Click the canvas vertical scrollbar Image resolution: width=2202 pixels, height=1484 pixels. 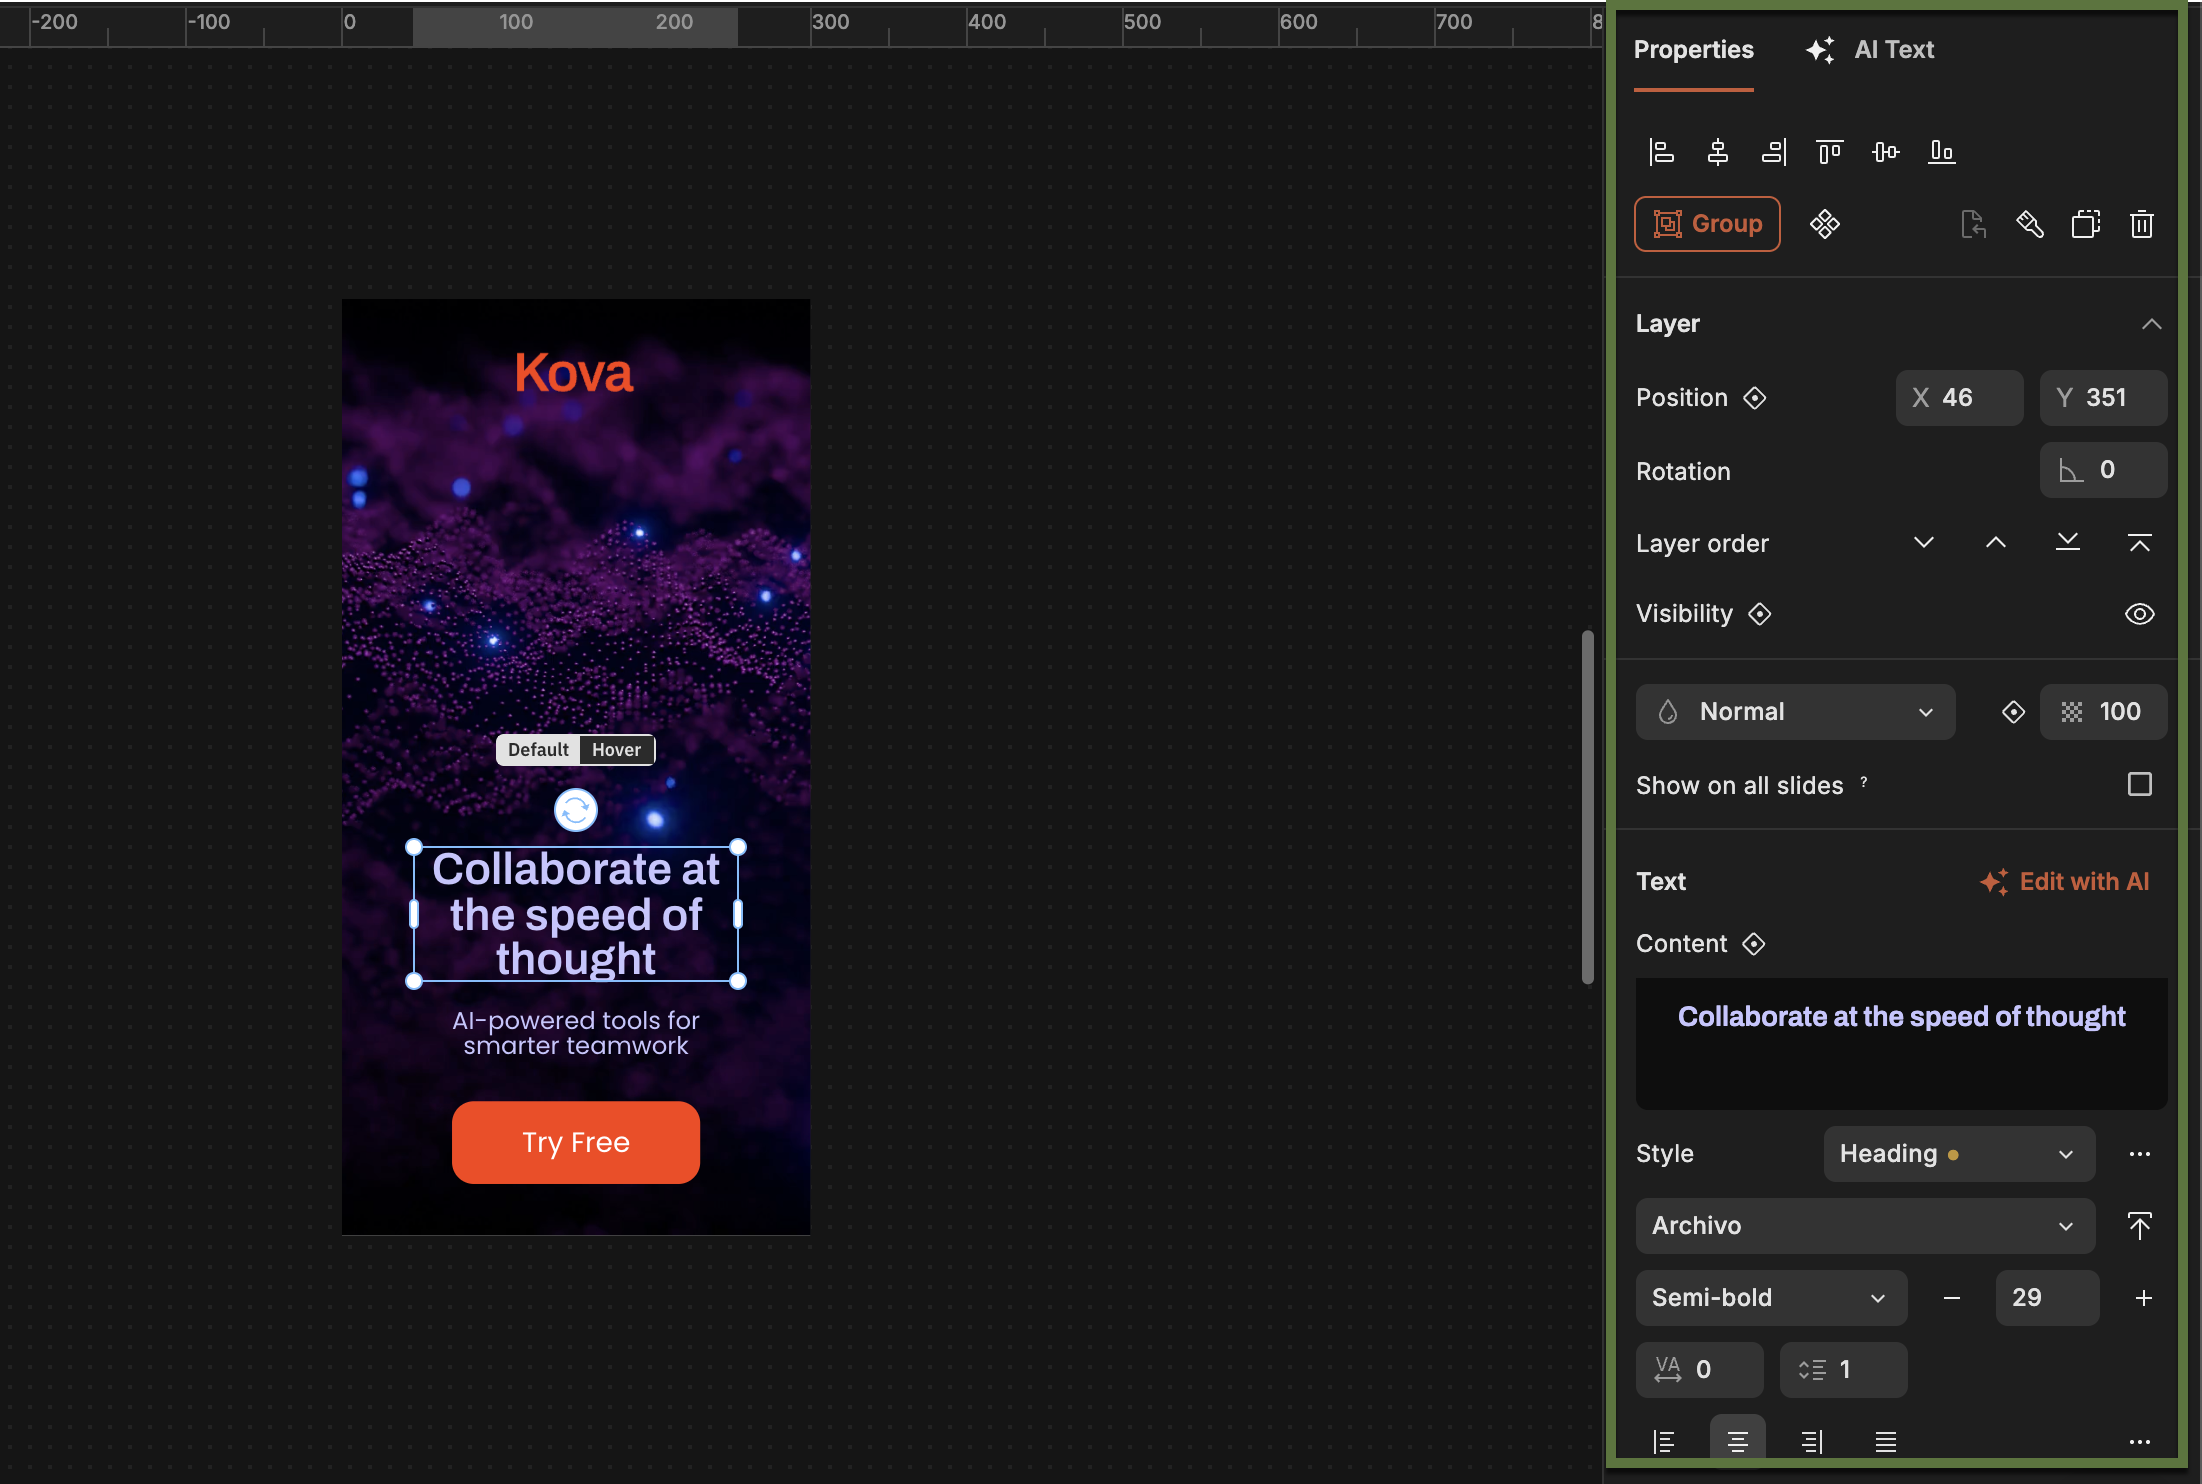[1587, 806]
